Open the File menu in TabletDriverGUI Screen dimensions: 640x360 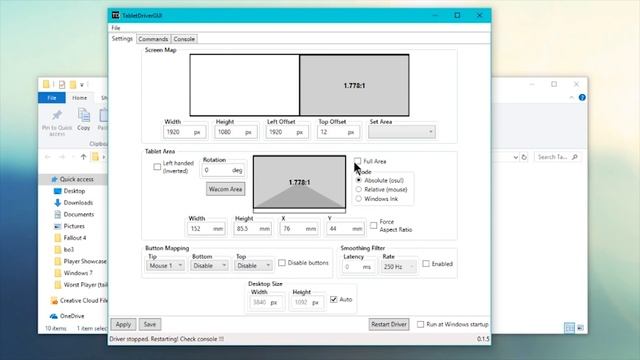coord(116,28)
